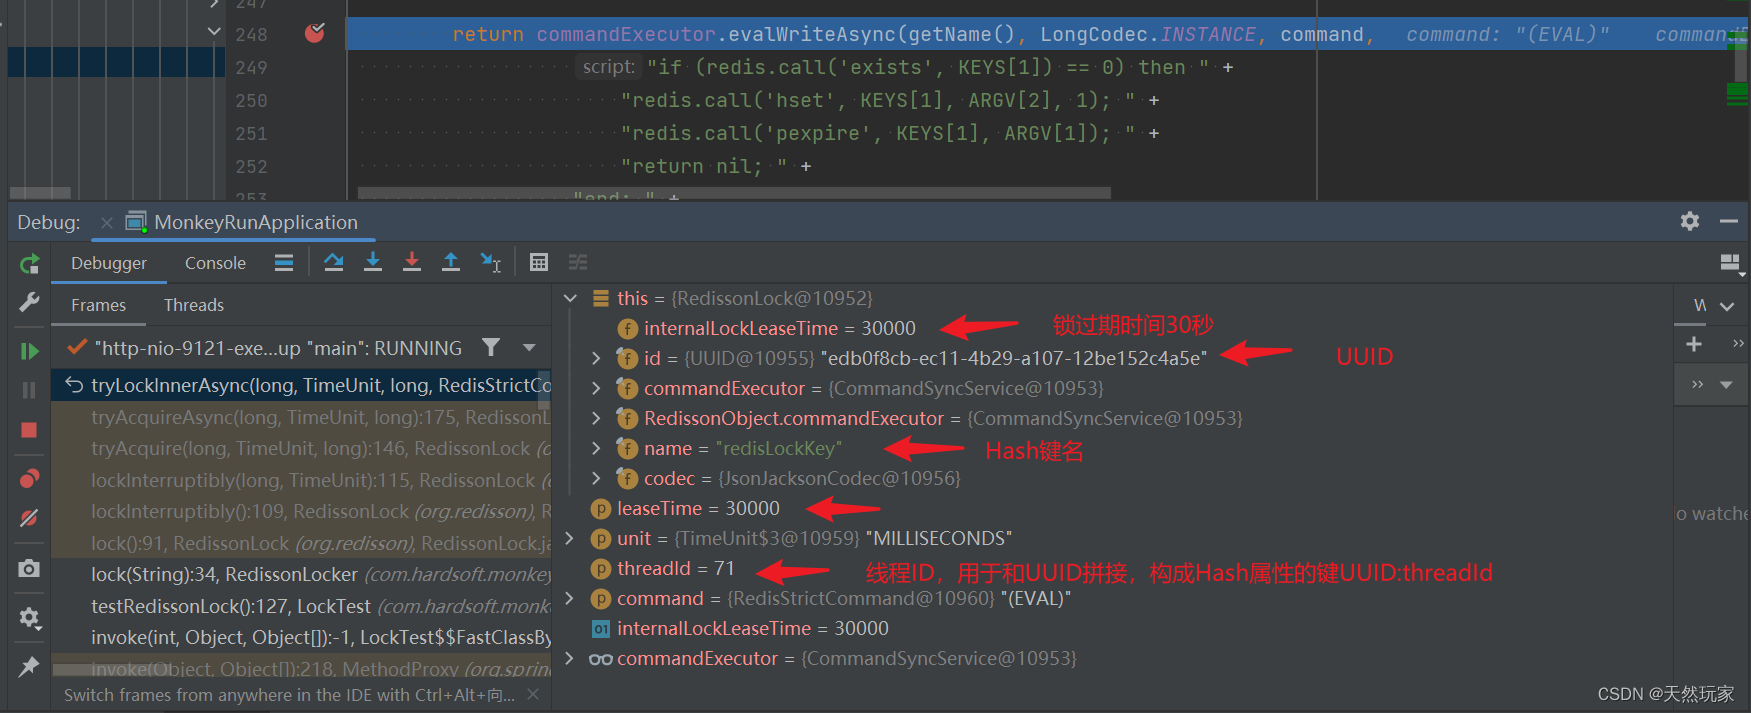Screen dimensions: 1751x713
Task: Click the Run to Cursor icon
Action: pyautogui.click(x=490, y=262)
